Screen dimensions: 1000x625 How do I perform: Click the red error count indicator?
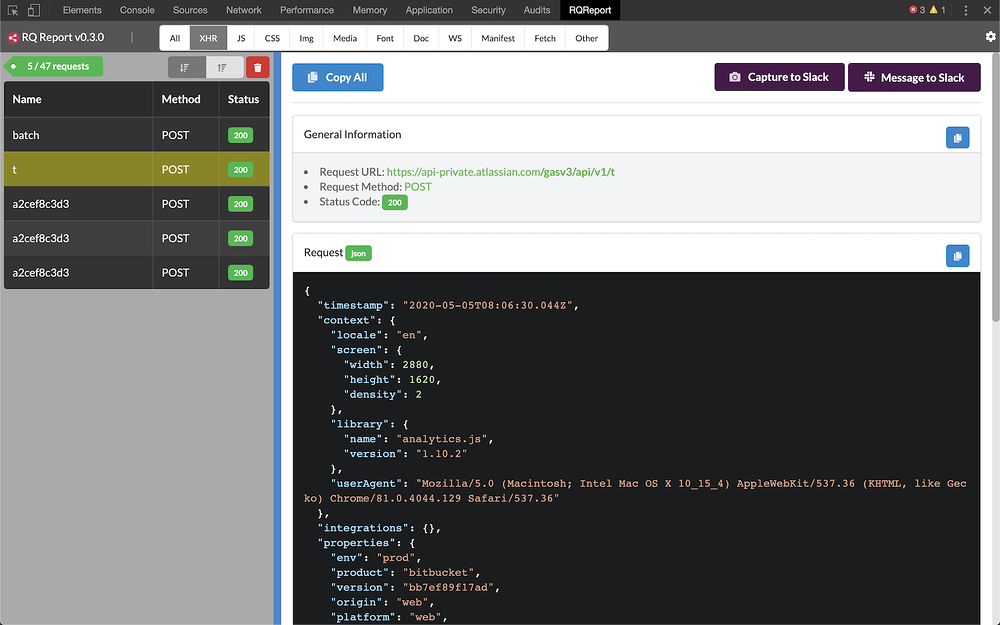coord(917,10)
